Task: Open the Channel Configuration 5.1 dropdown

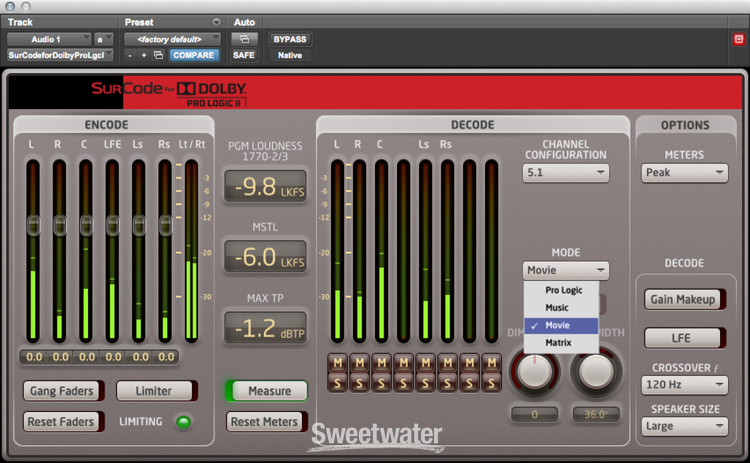Action: pos(565,173)
